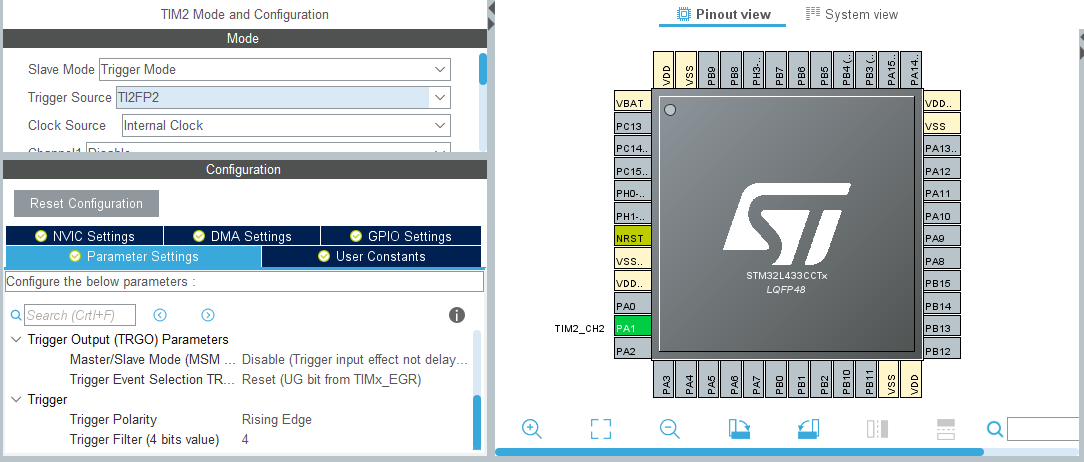Go to next search result arrow

pos(207,315)
